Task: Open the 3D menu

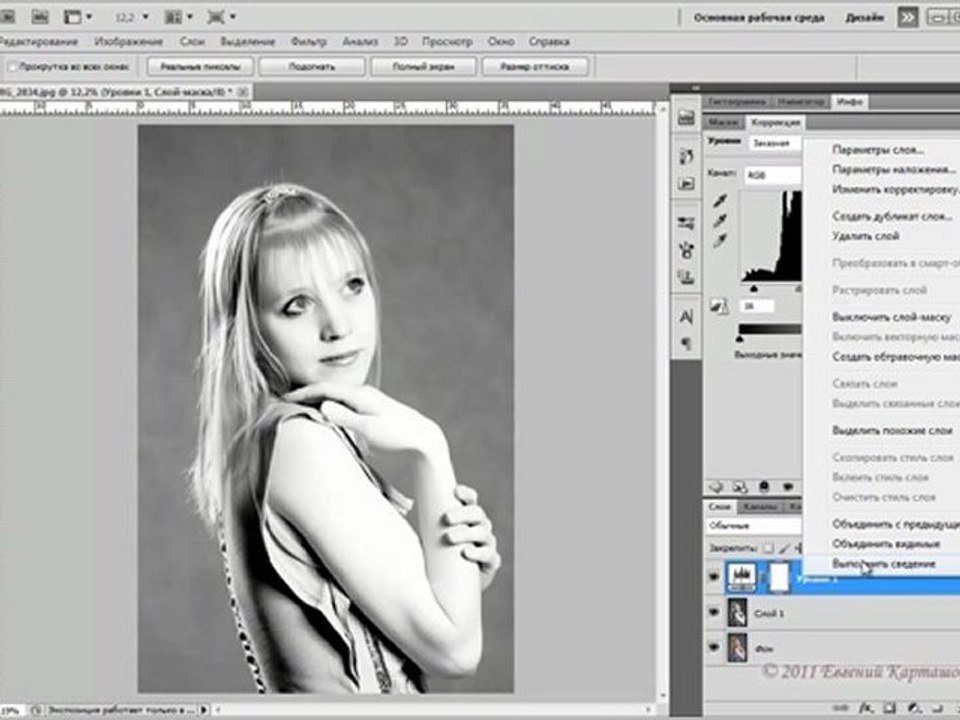Action: click(x=400, y=42)
